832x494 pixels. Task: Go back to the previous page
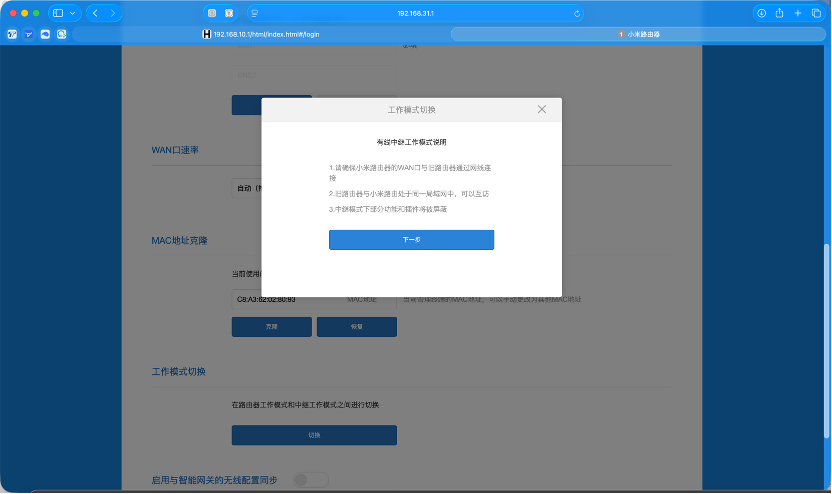95,13
